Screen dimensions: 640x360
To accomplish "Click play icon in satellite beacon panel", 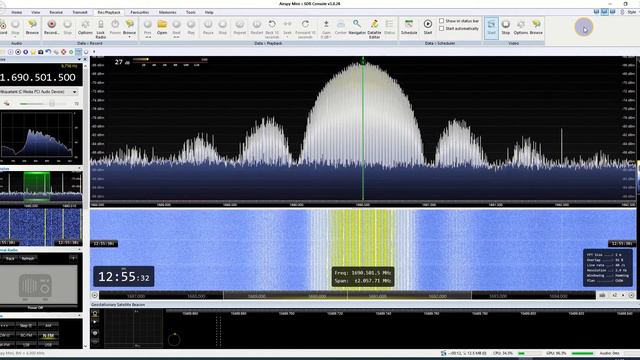I will coord(95,322).
